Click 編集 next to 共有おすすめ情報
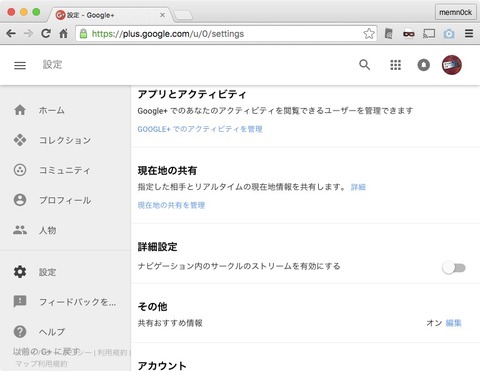Image resolution: width=480 pixels, height=371 pixels. click(x=454, y=323)
